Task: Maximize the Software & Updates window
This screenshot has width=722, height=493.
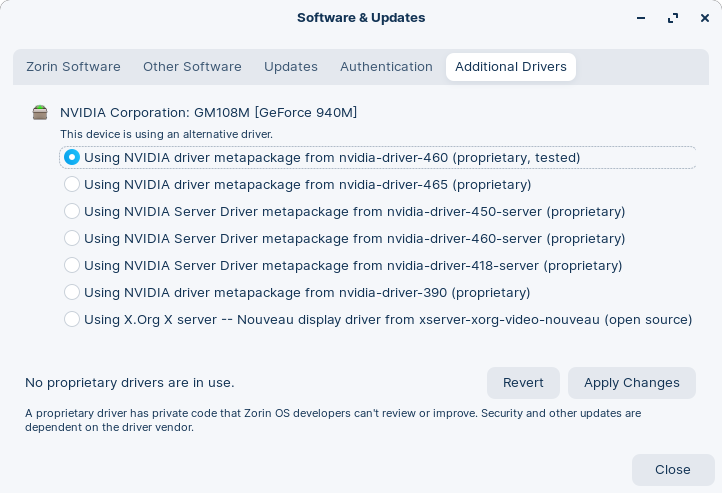Action: click(673, 18)
